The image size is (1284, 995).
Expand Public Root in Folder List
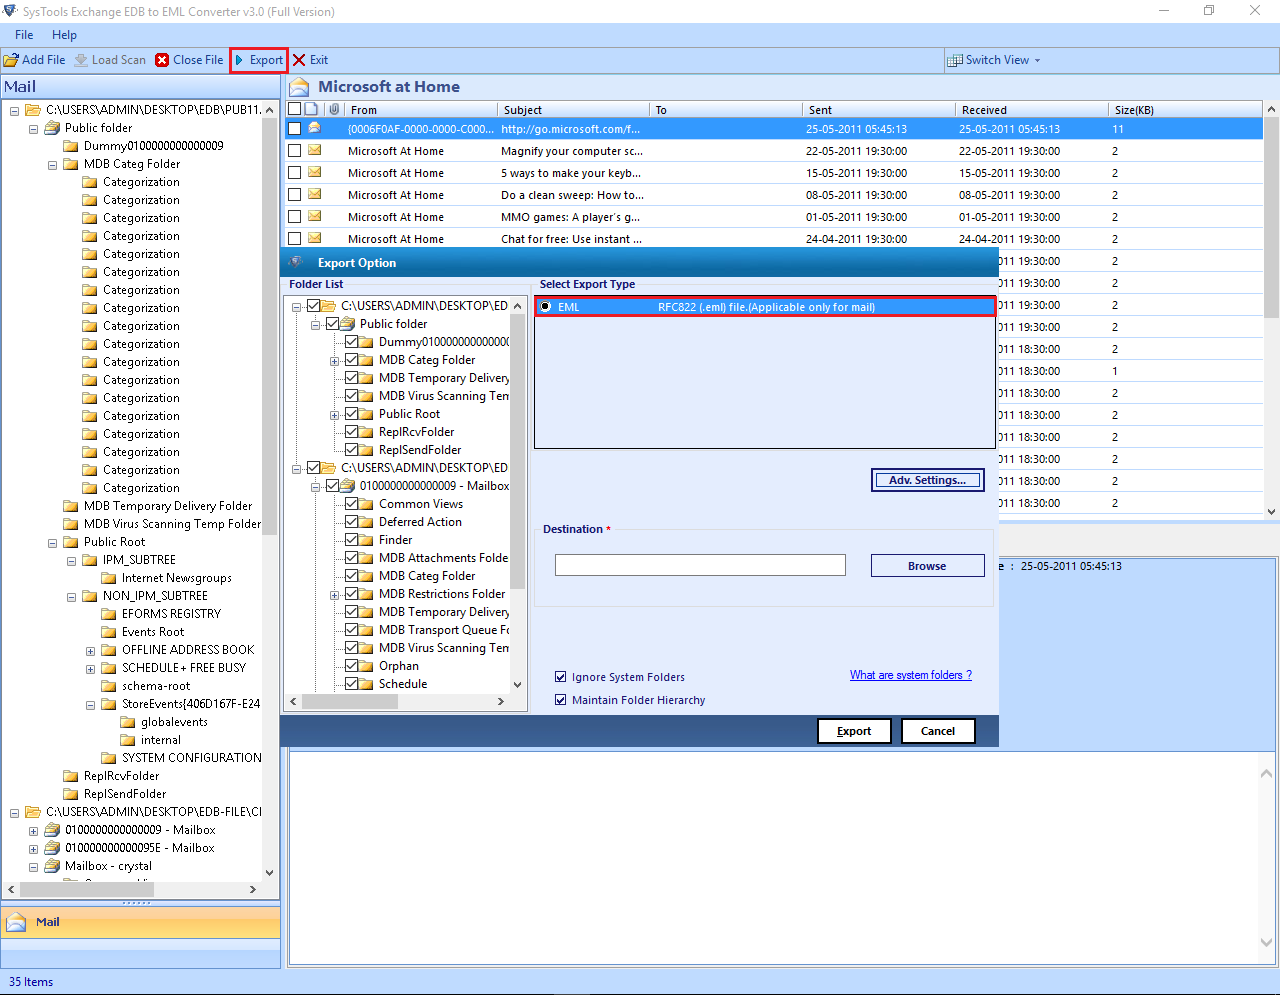tap(335, 415)
